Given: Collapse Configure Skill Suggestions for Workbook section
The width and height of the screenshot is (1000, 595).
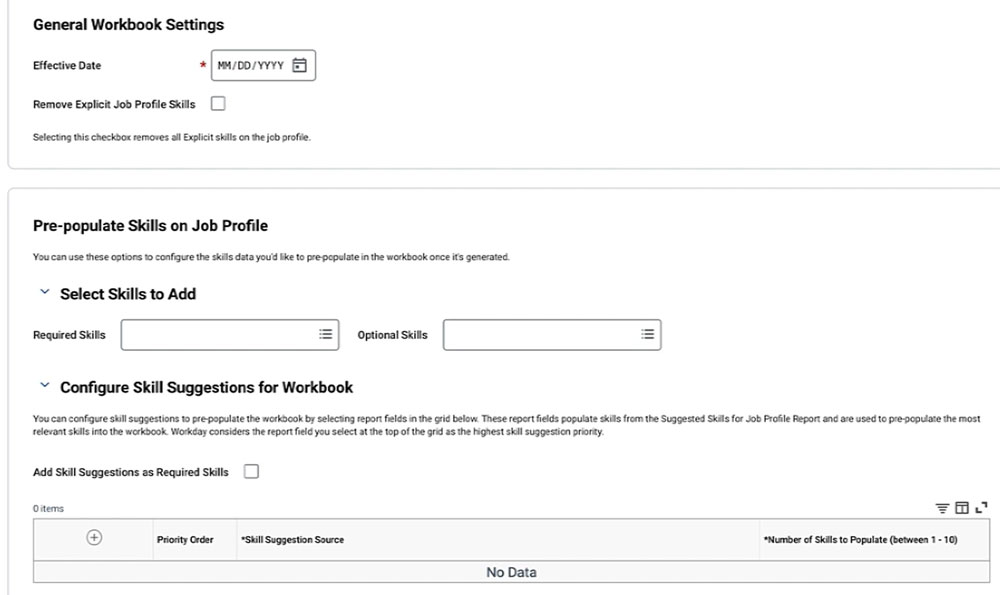Looking at the screenshot, I should pyautogui.click(x=45, y=385).
